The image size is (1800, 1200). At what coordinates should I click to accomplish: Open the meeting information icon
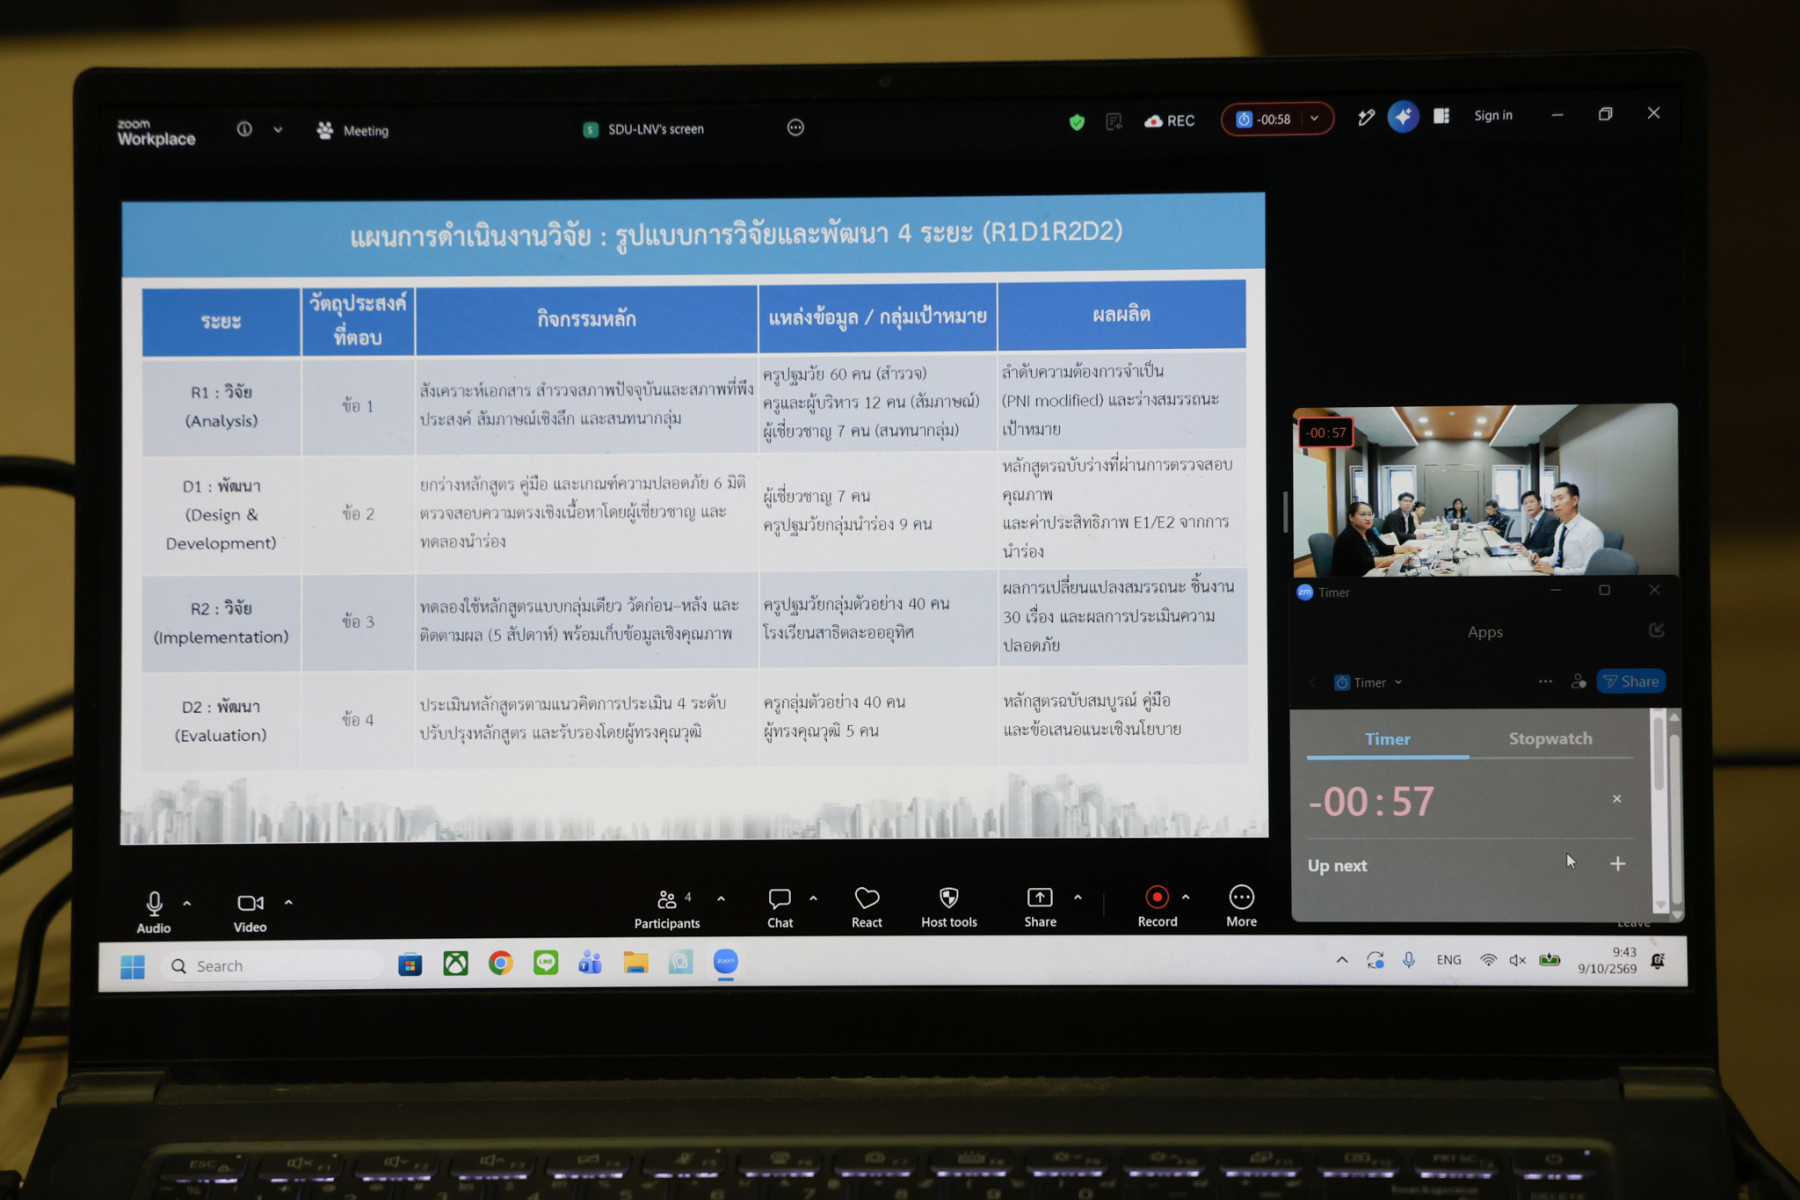[244, 129]
